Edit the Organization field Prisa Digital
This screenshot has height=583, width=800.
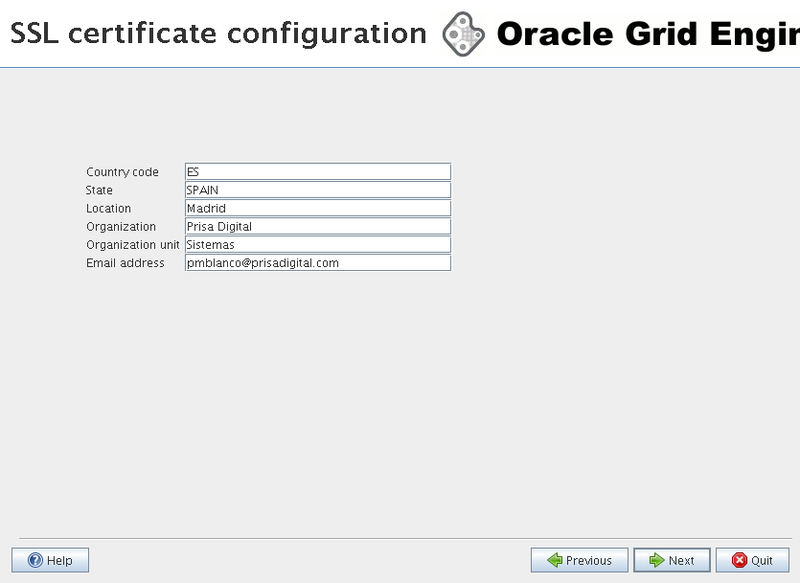point(318,226)
